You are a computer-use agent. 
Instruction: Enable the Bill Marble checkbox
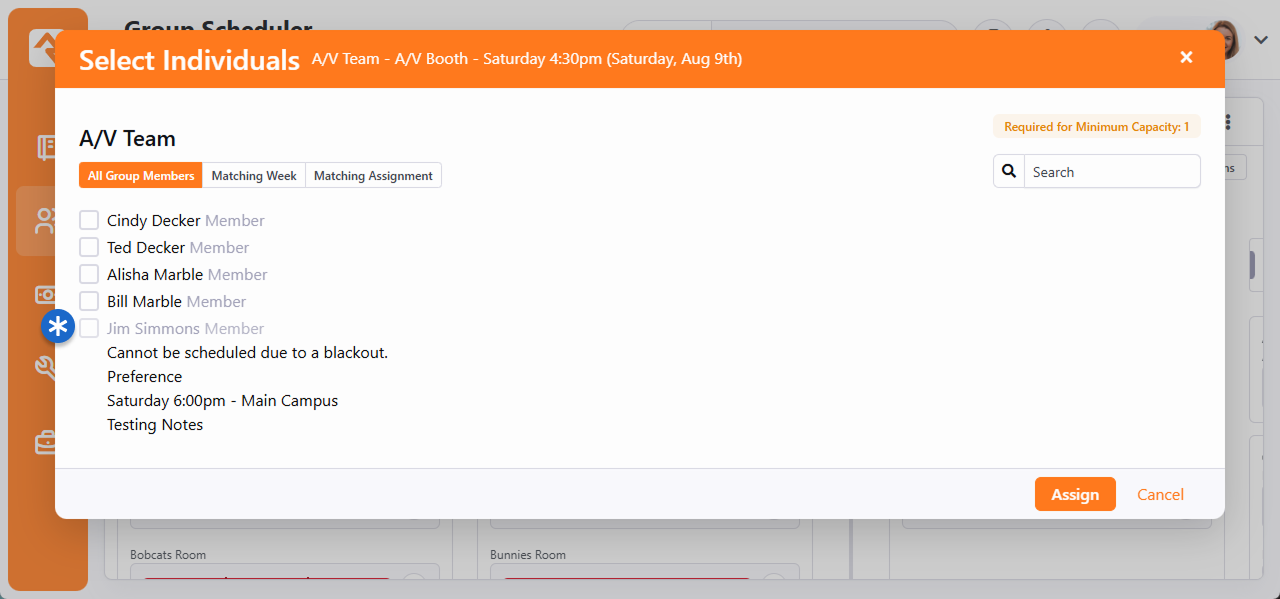point(89,301)
